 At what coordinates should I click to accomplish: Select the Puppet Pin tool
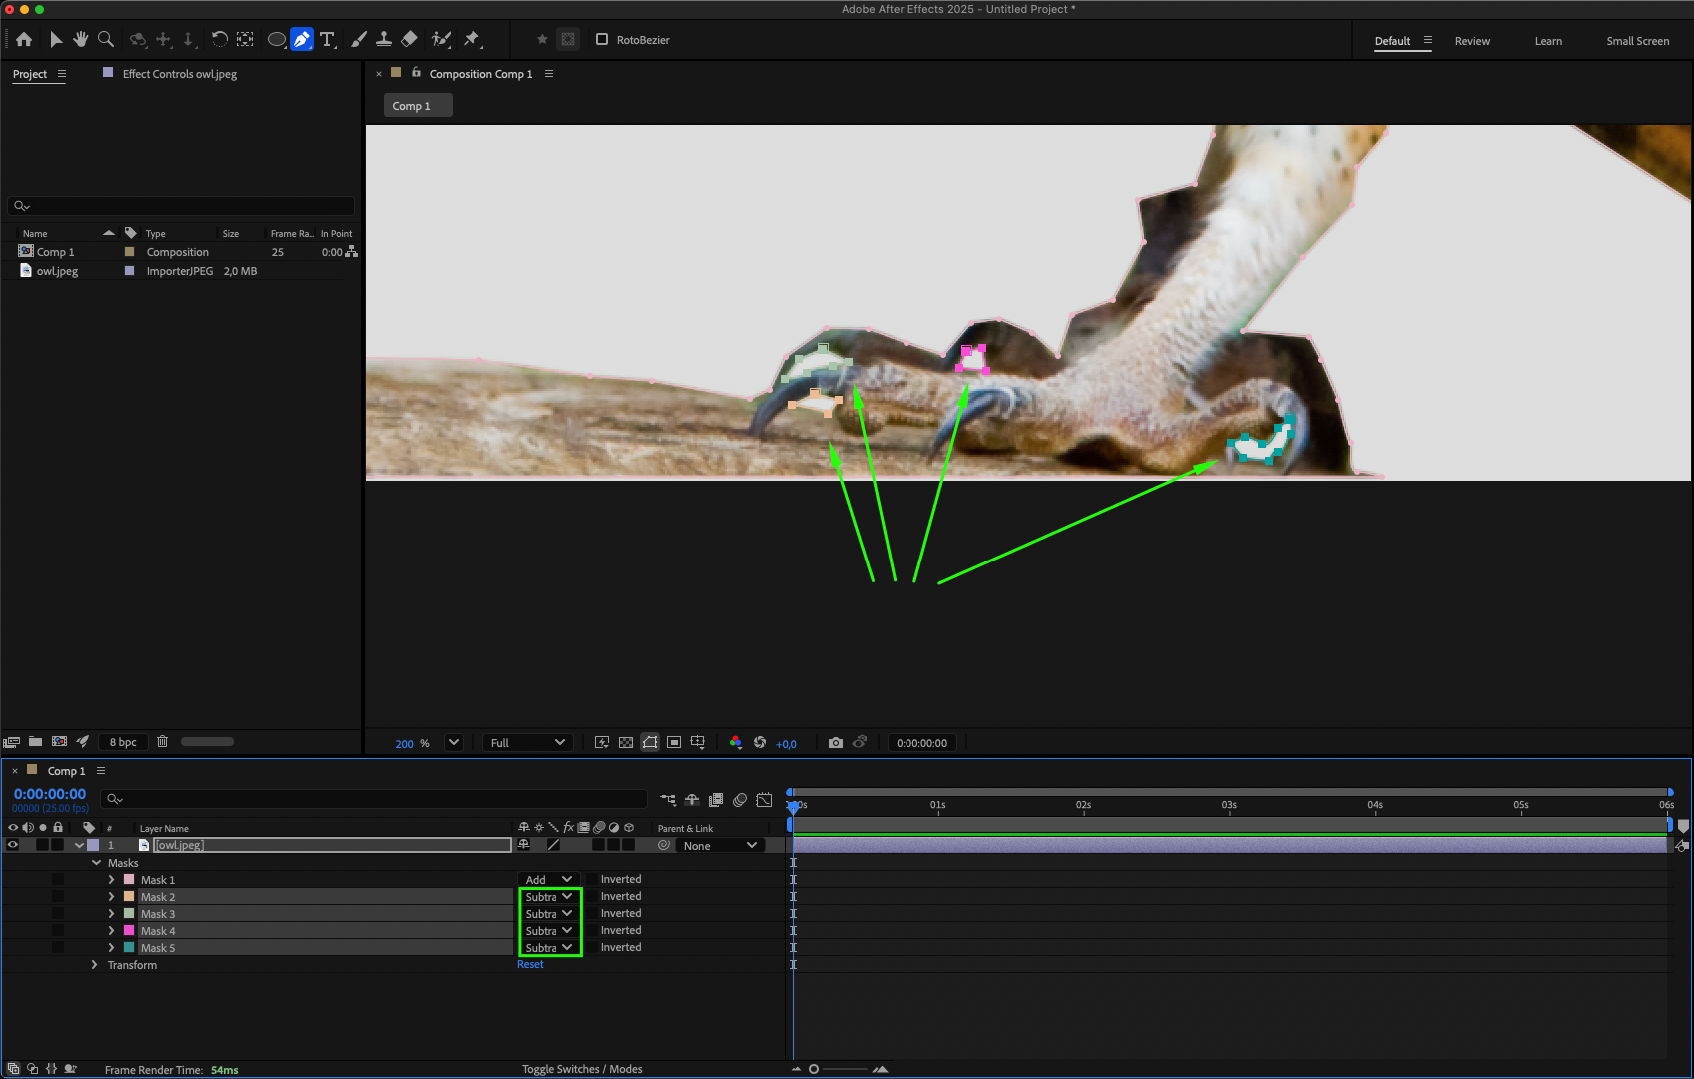tap(472, 40)
